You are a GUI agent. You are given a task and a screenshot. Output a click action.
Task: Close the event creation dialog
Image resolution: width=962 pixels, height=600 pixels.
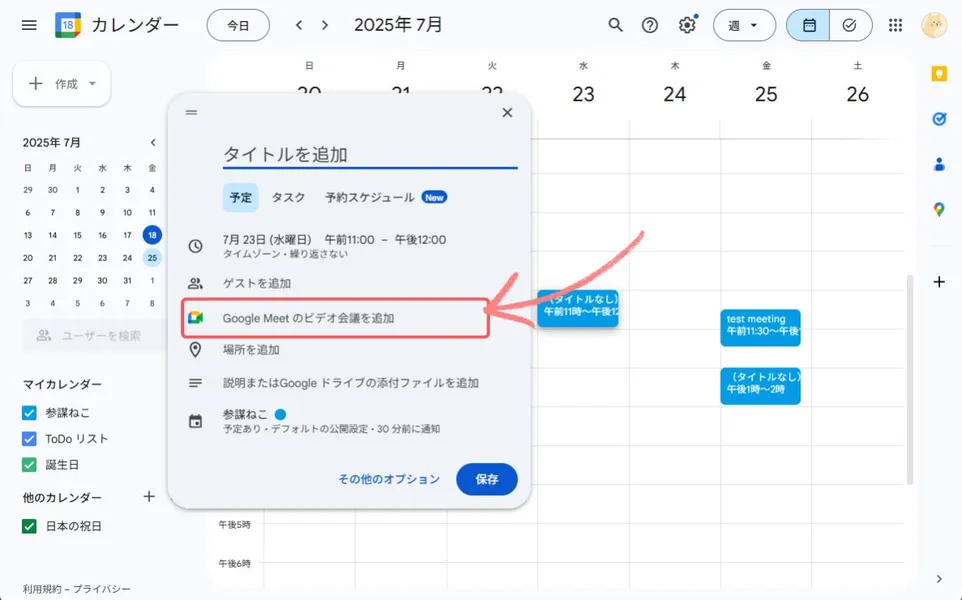(x=507, y=112)
